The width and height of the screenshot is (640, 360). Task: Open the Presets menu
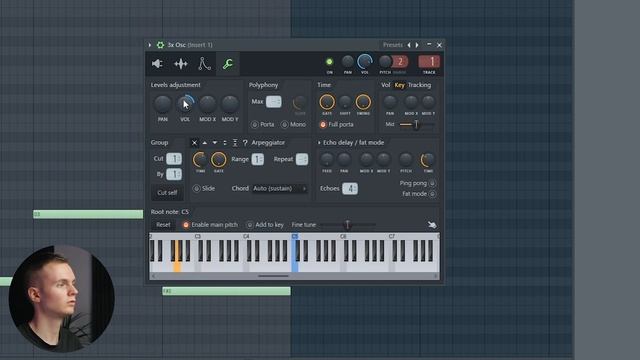point(393,45)
